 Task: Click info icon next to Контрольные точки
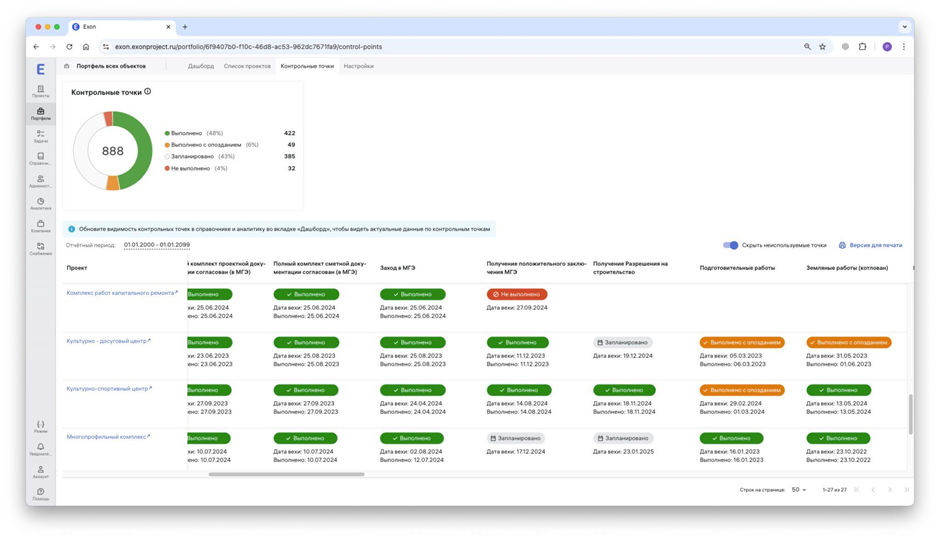pyautogui.click(x=148, y=92)
